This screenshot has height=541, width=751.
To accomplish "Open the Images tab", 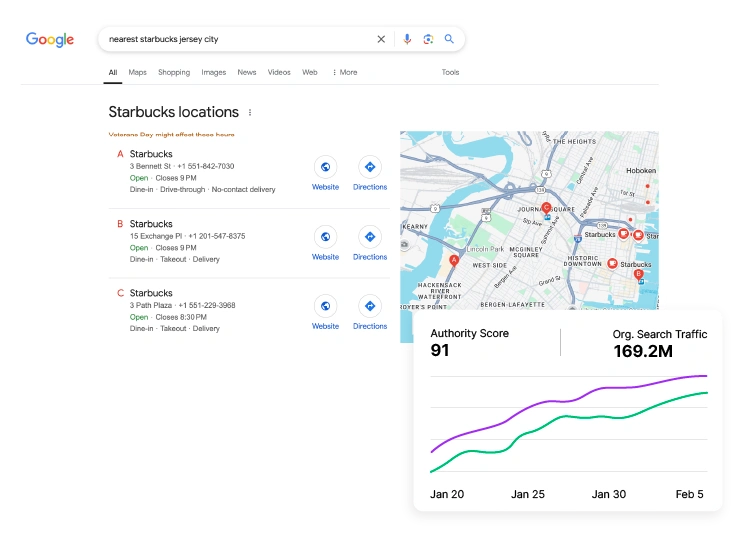I will coord(214,72).
